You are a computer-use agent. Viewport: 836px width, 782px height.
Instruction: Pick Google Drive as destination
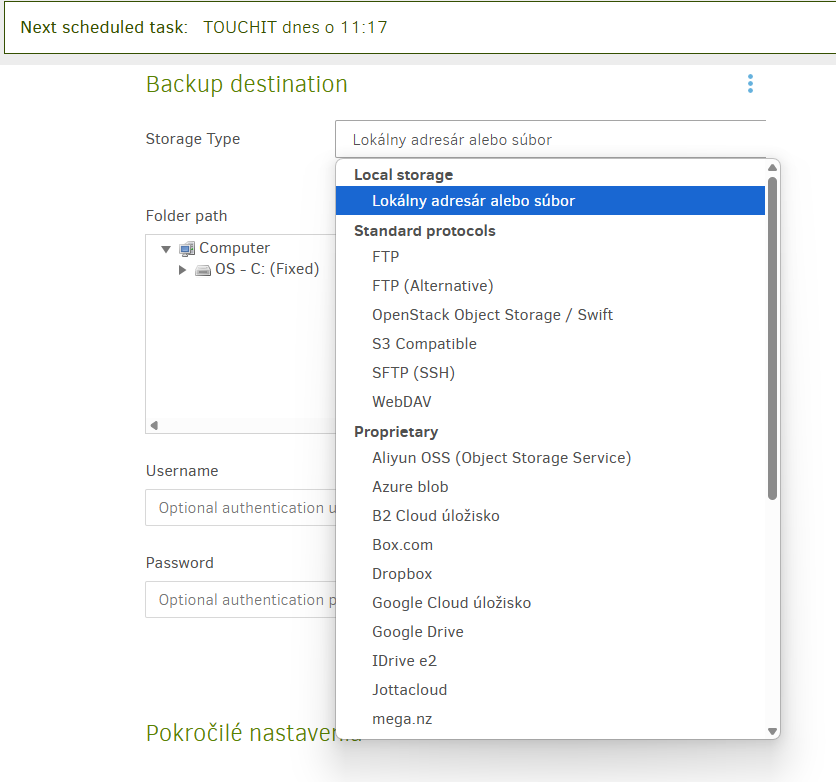pos(418,632)
